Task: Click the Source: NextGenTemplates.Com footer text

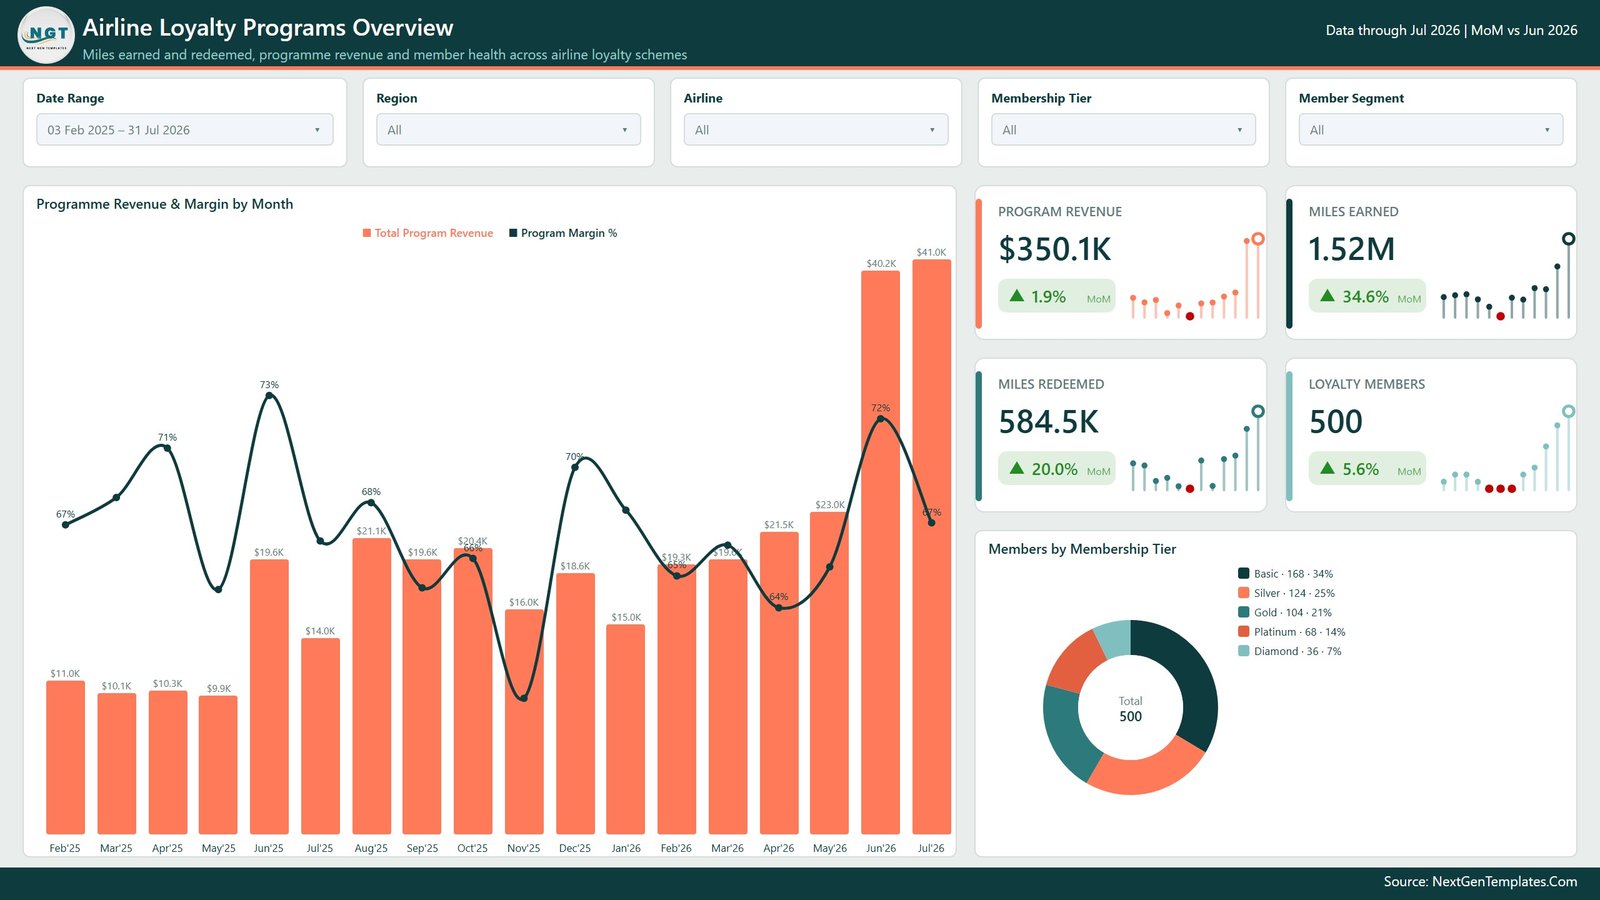Action: [x=1480, y=882]
